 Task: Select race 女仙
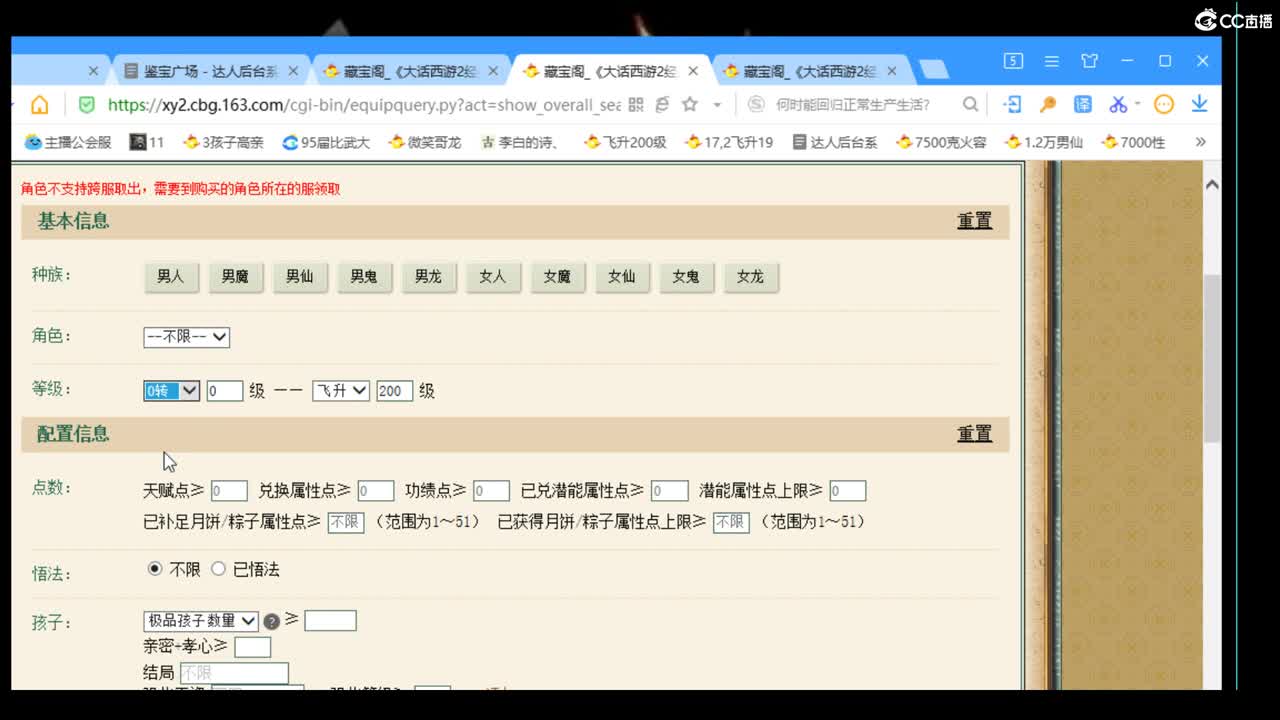(x=622, y=277)
